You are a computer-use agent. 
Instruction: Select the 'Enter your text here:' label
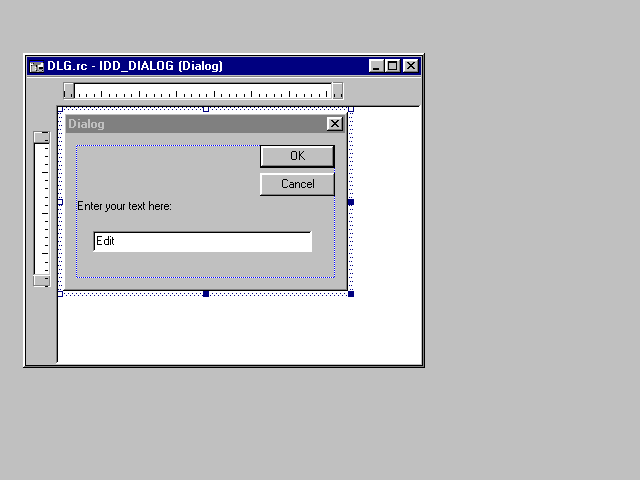(x=125, y=206)
